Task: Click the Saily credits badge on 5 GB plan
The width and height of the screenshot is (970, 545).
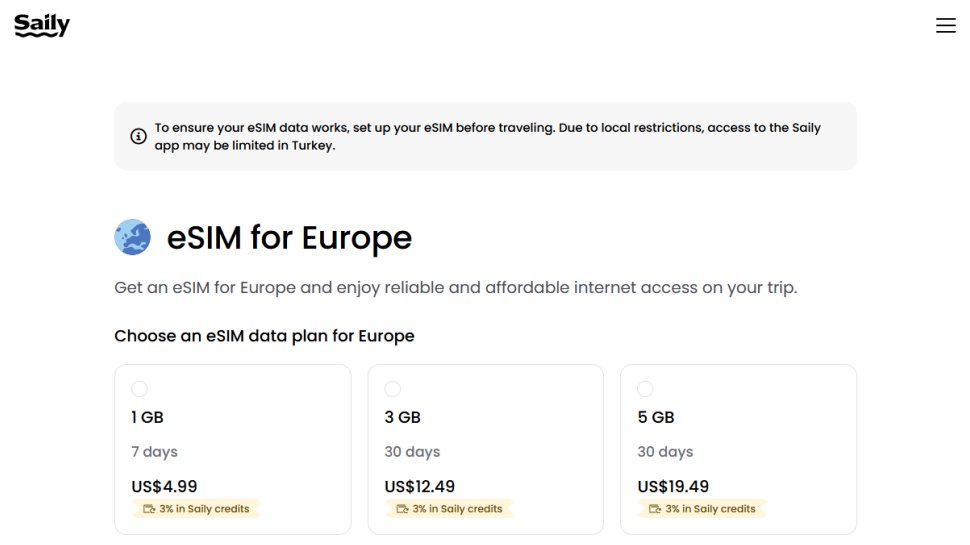Action: pyautogui.click(x=703, y=509)
